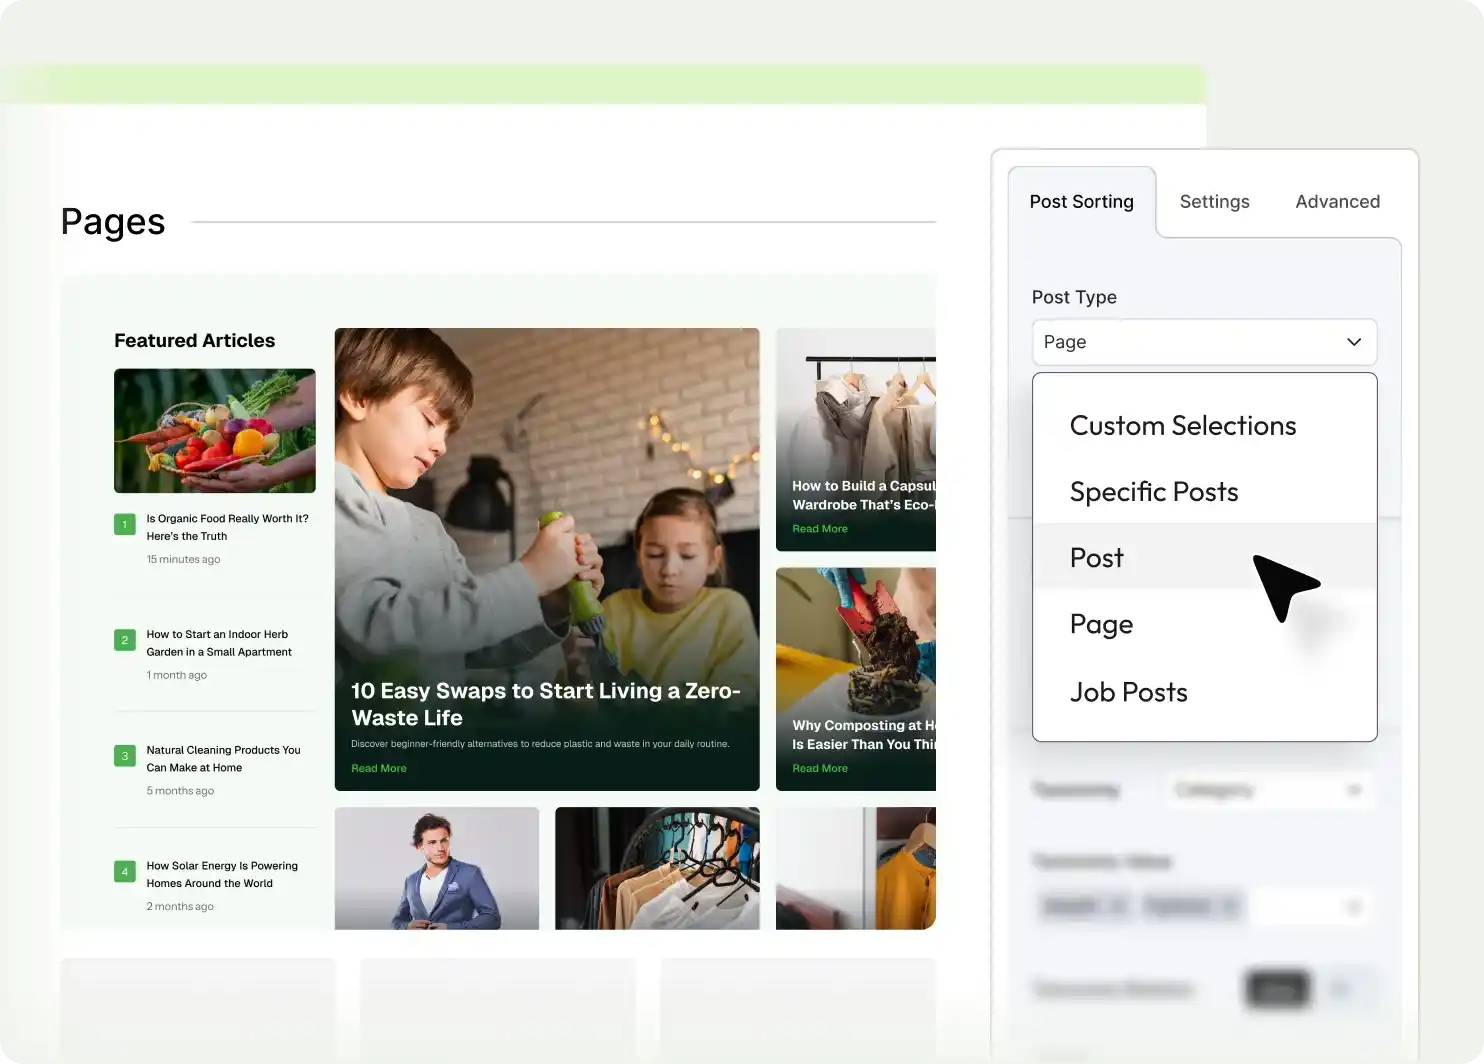
Task: Click the green number 1 badge
Action: click(x=125, y=524)
